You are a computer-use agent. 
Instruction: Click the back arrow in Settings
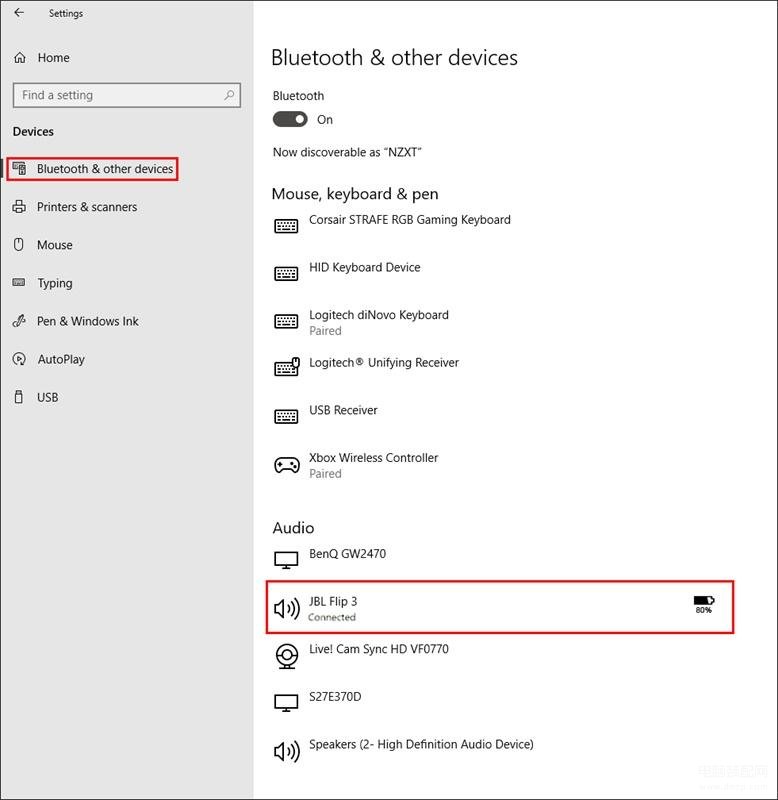pyautogui.click(x=19, y=12)
